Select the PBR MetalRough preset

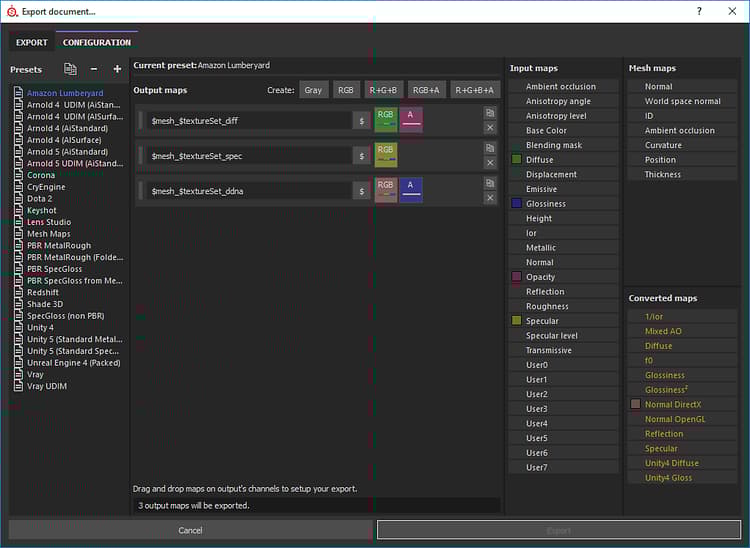click(x=59, y=245)
